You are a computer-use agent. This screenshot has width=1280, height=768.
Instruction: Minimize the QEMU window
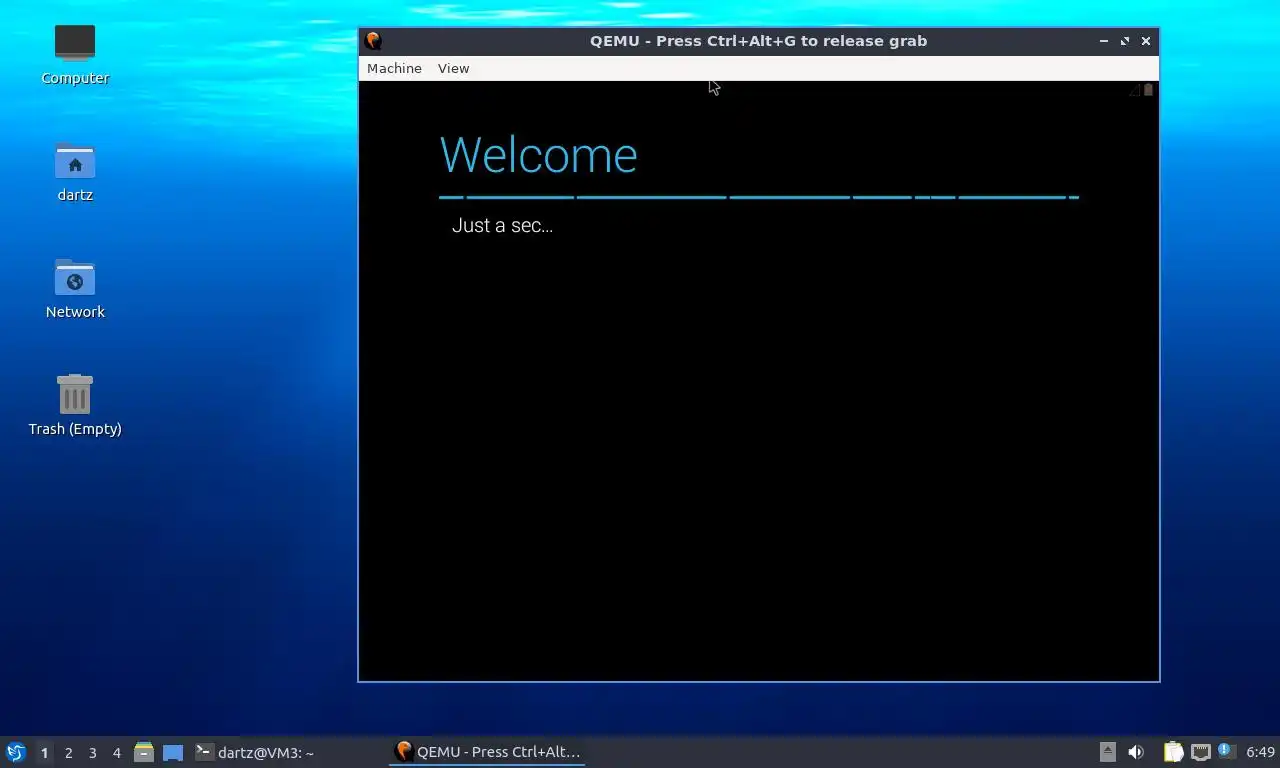(x=1104, y=41)
